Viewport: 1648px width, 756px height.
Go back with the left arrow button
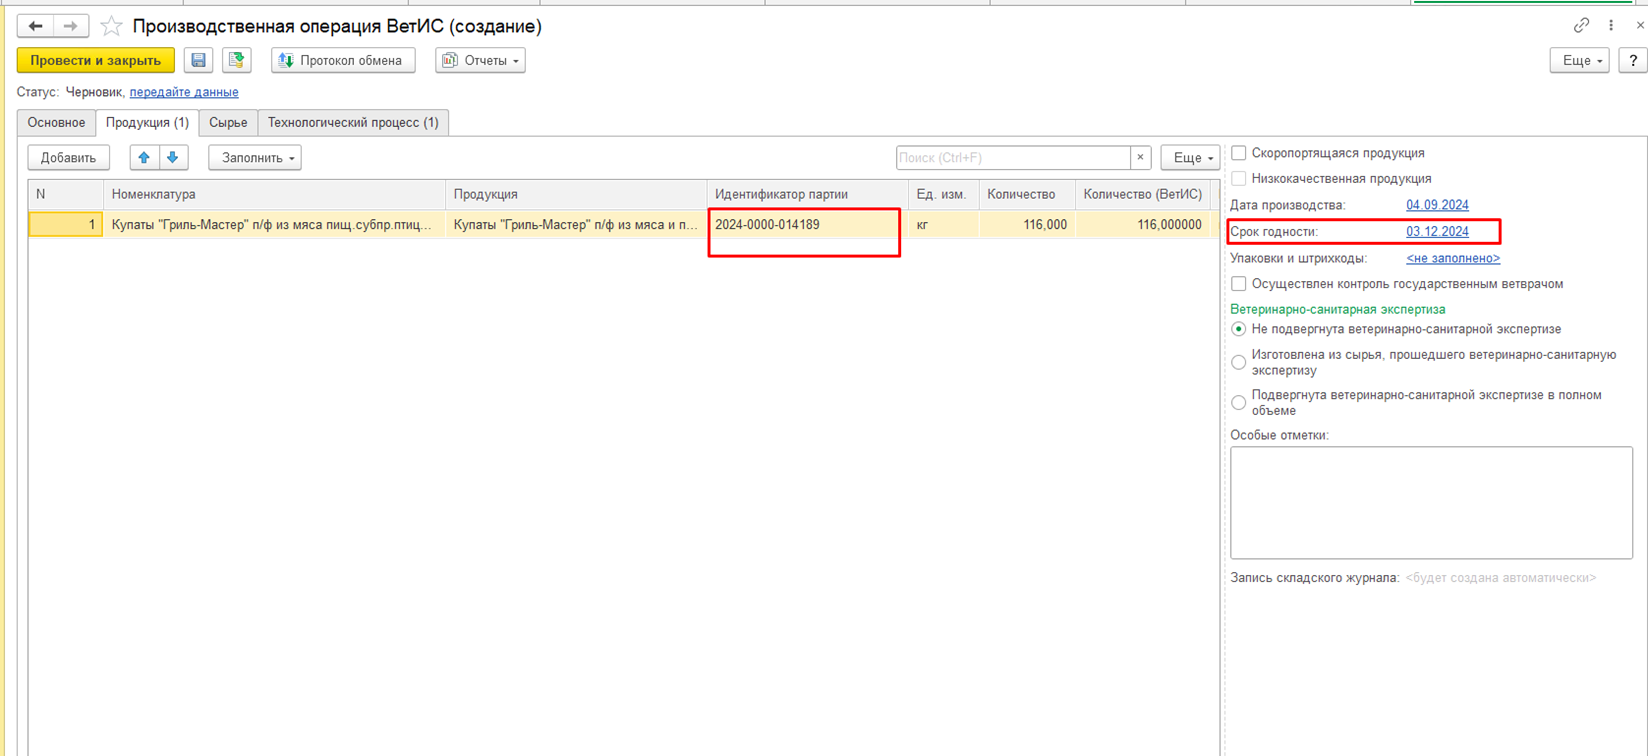[x=35, y=26]
